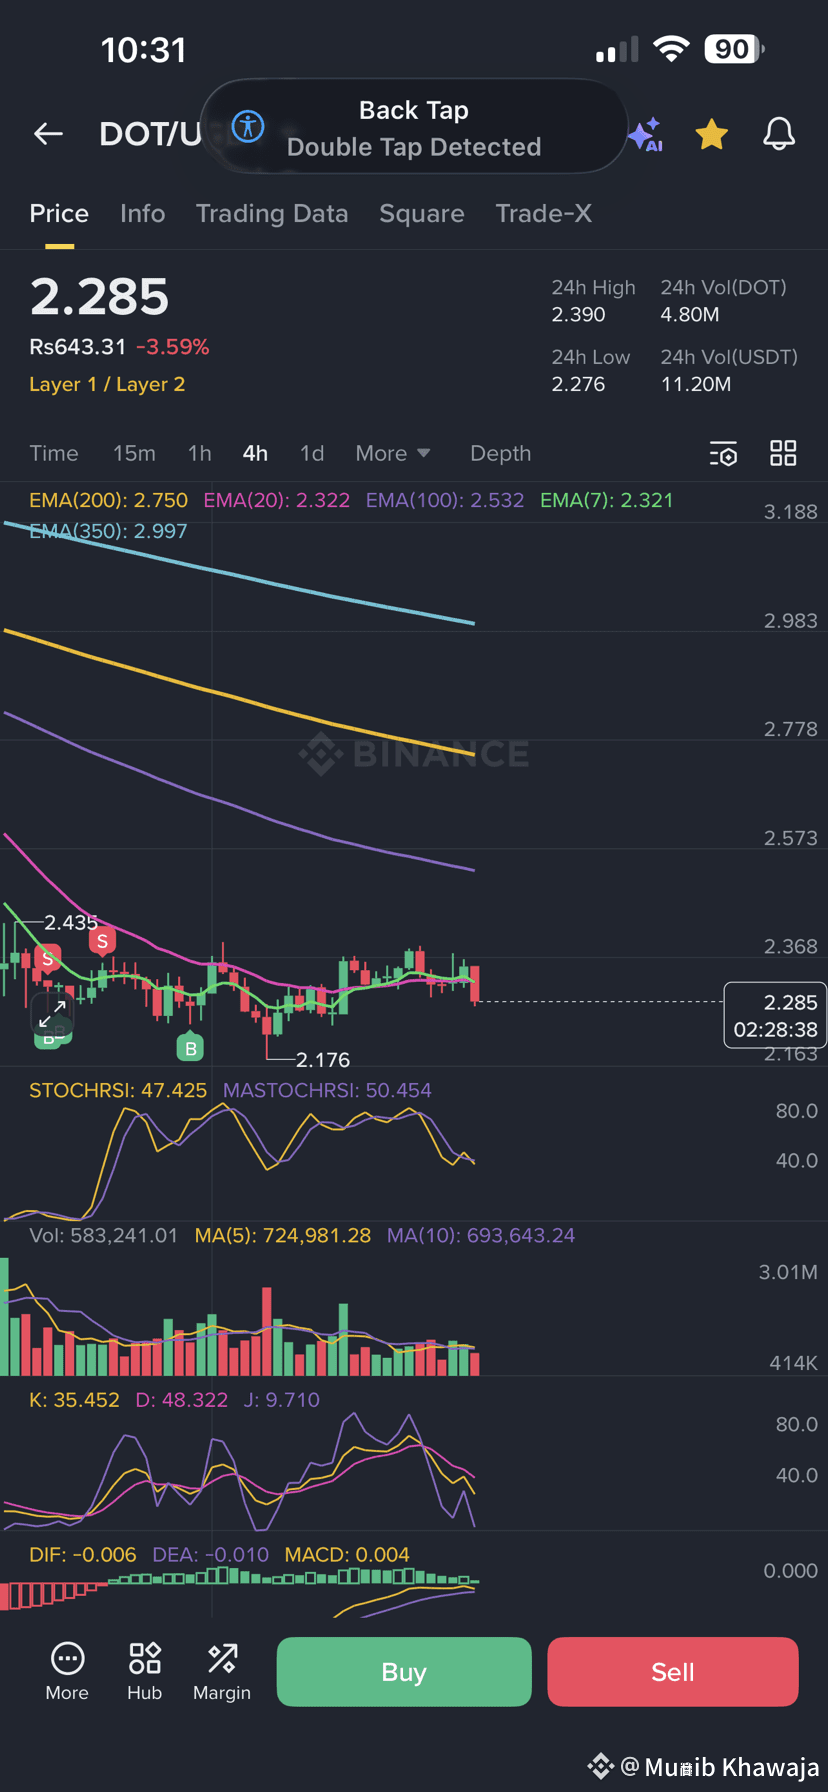Tap the Rs643.31 converted price
828x1792 pixels.
(77, 347)
